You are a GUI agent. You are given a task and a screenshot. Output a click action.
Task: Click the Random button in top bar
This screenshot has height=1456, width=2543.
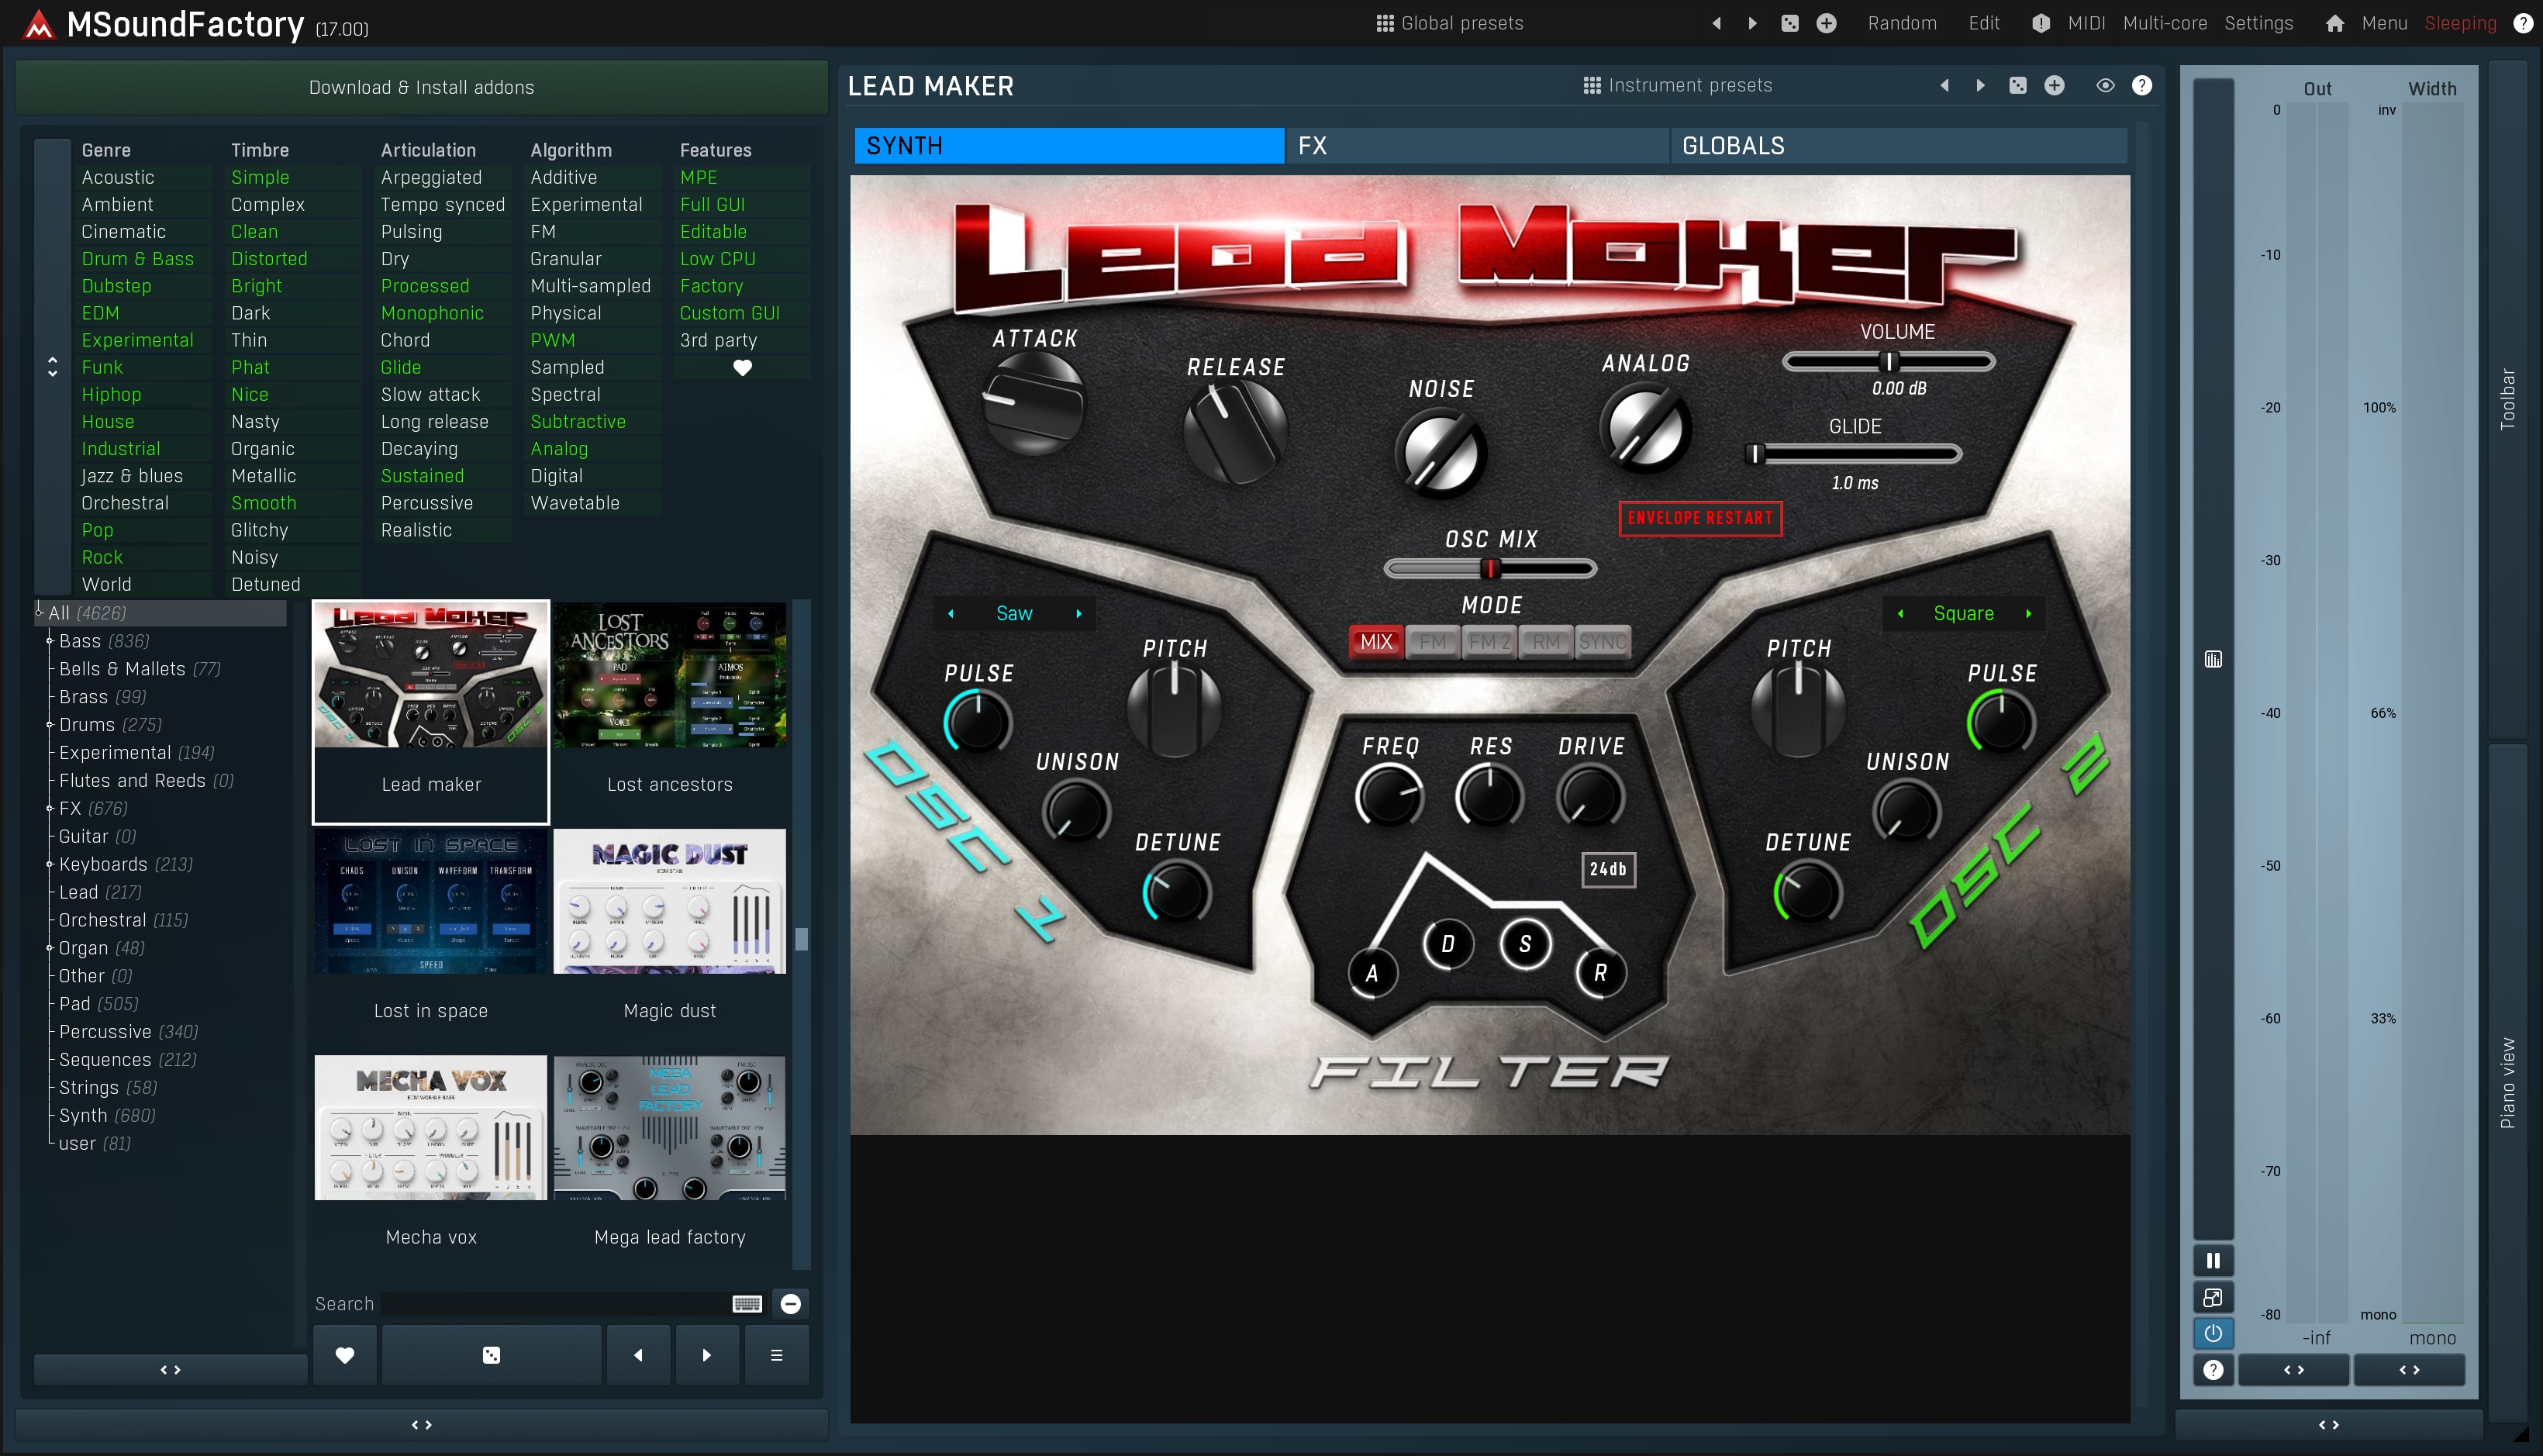tap(1901, 23)
